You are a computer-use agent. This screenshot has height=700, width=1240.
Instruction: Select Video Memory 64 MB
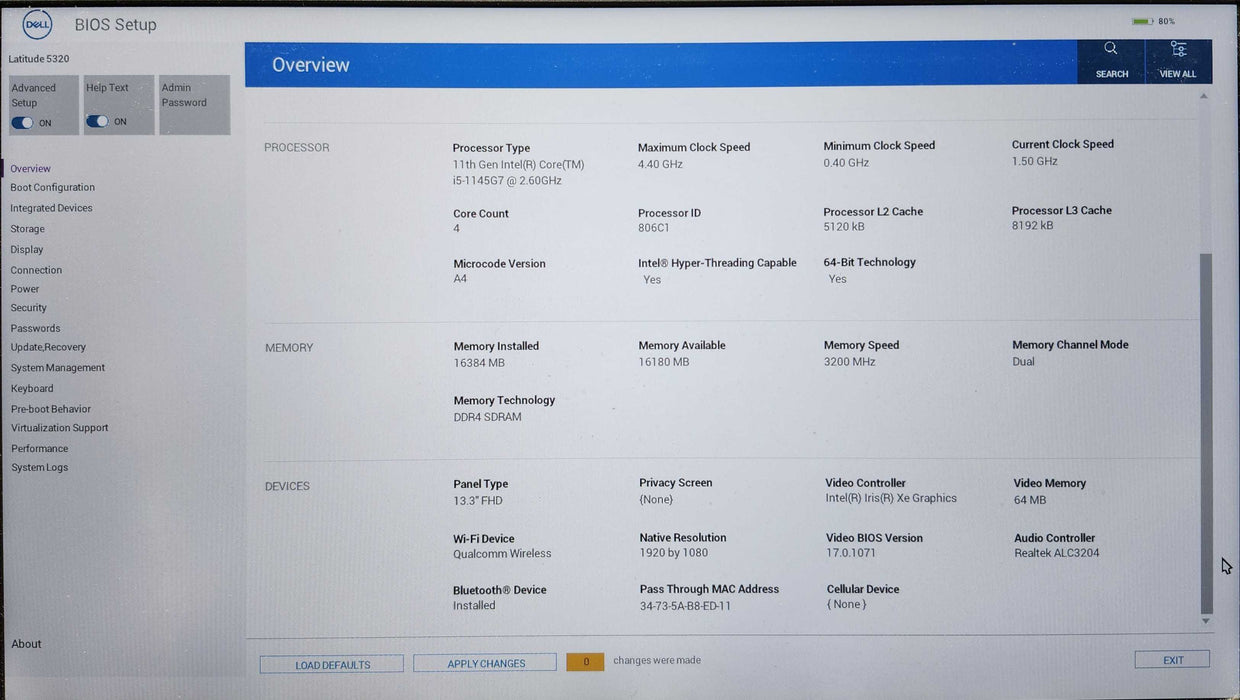[x=1030, y=500]
